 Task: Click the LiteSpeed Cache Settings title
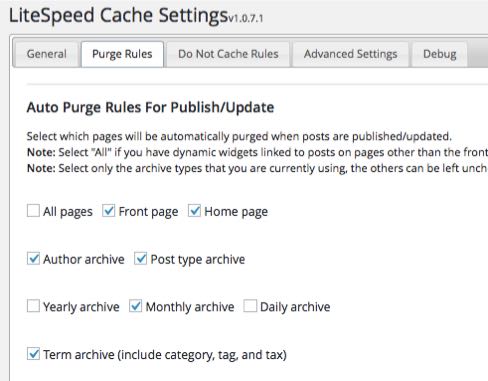coord(118,16)
